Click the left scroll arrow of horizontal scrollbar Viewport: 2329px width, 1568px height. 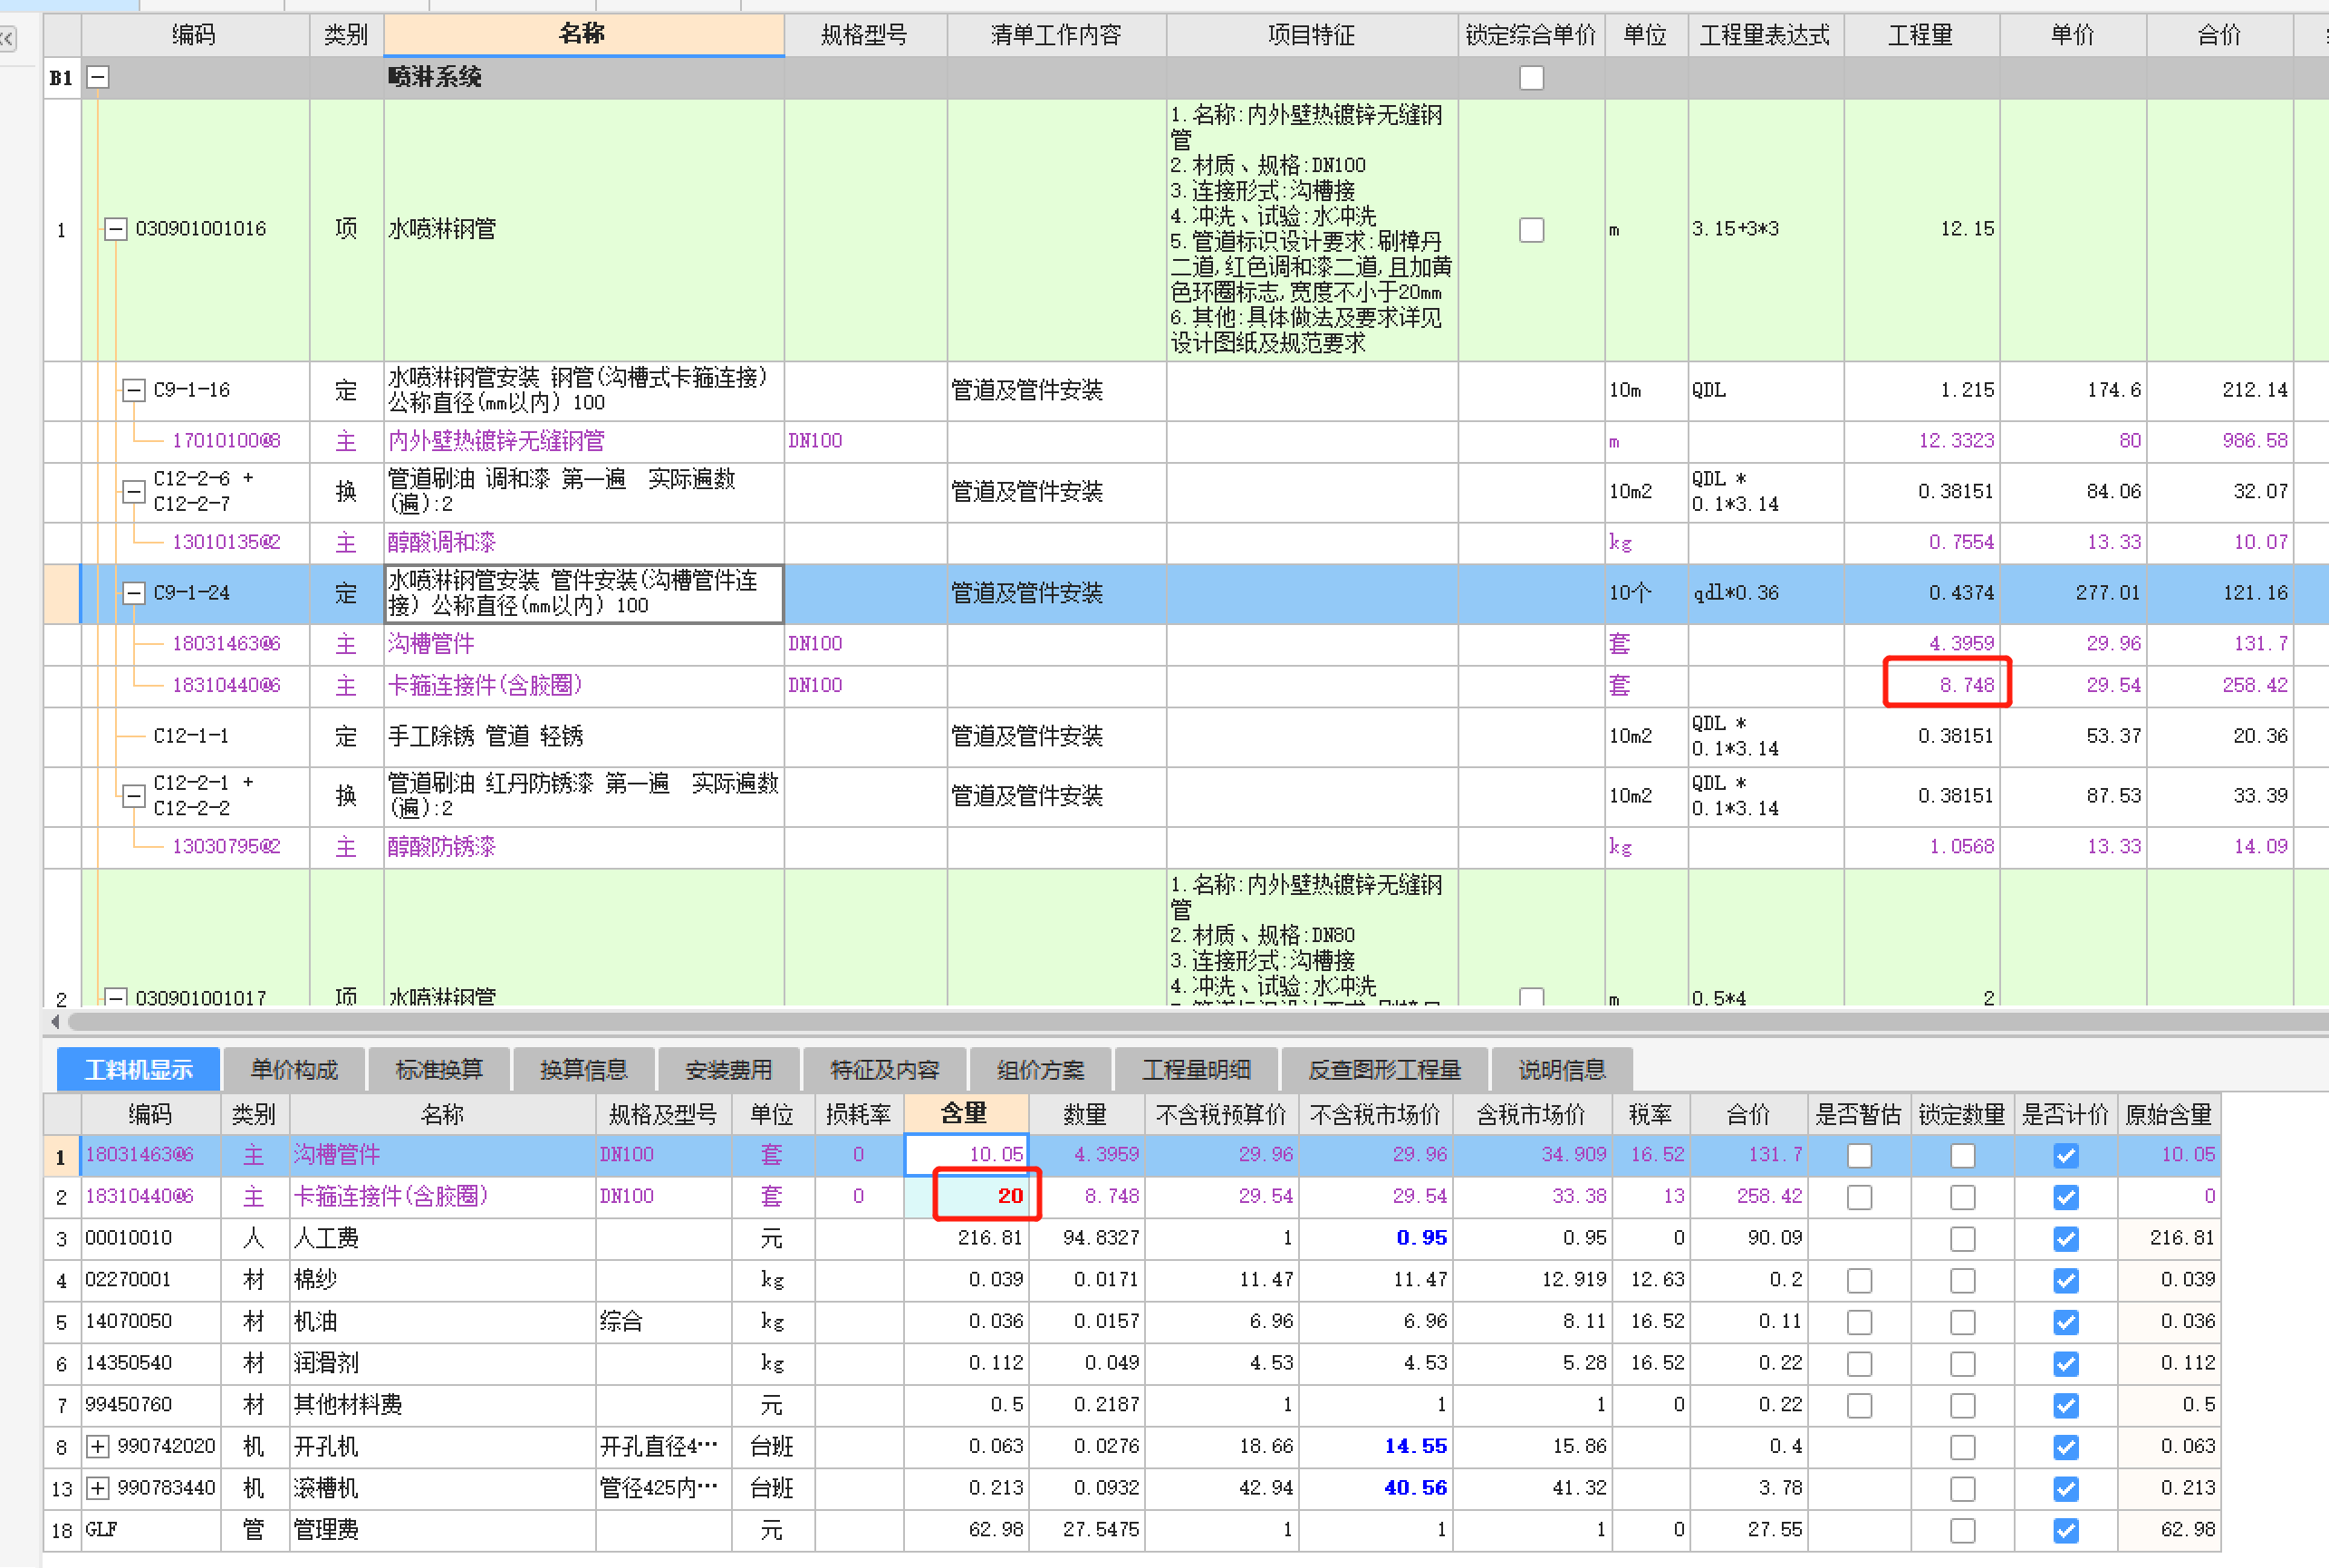tap(55, 1021)
